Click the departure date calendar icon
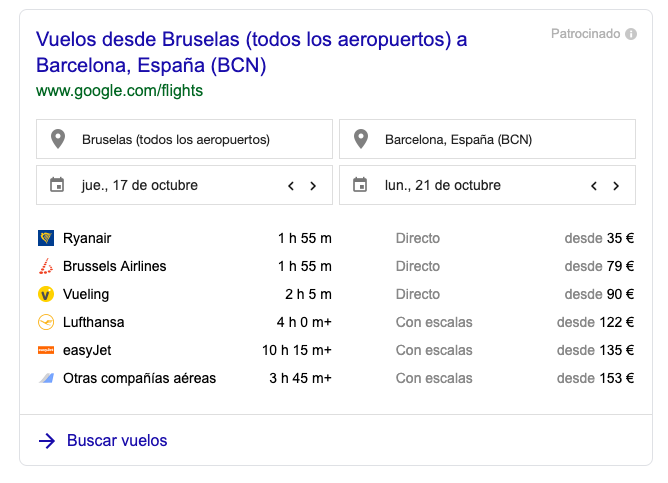 (57, 185)
